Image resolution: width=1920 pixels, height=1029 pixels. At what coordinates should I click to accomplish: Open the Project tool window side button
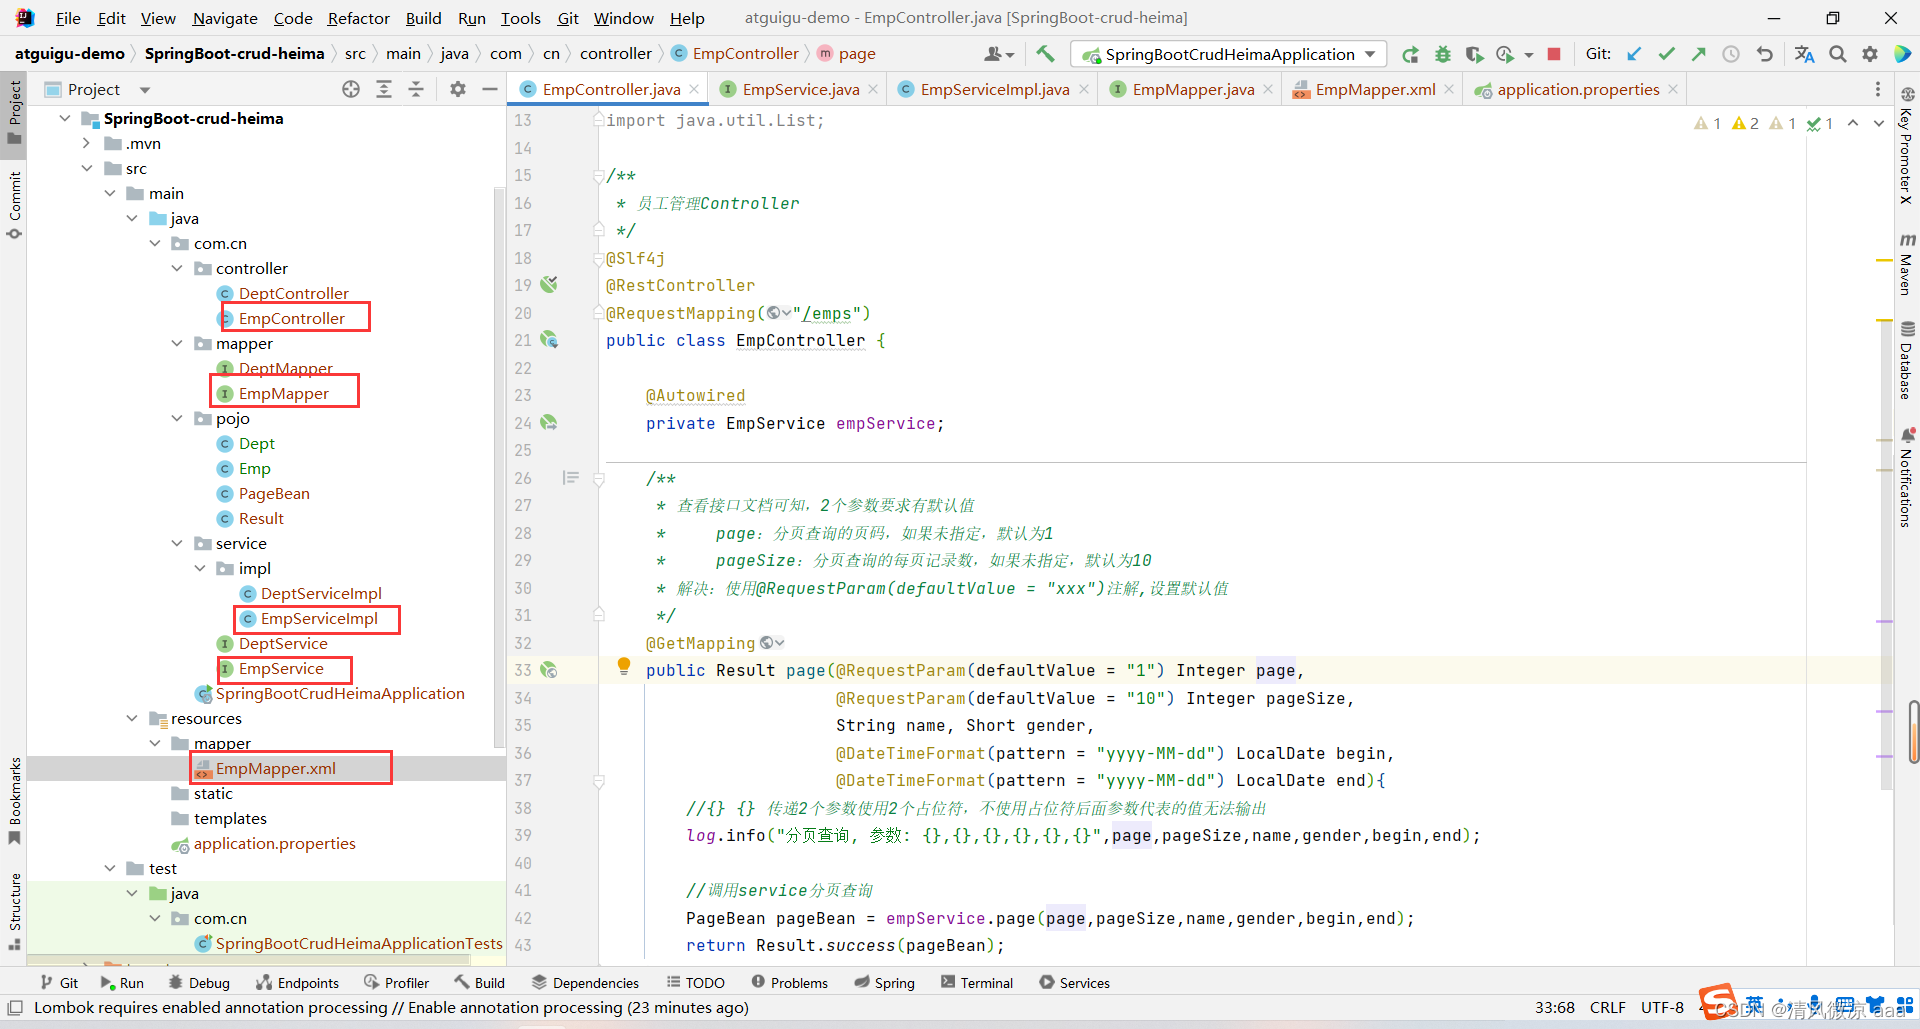coord(14,112)
